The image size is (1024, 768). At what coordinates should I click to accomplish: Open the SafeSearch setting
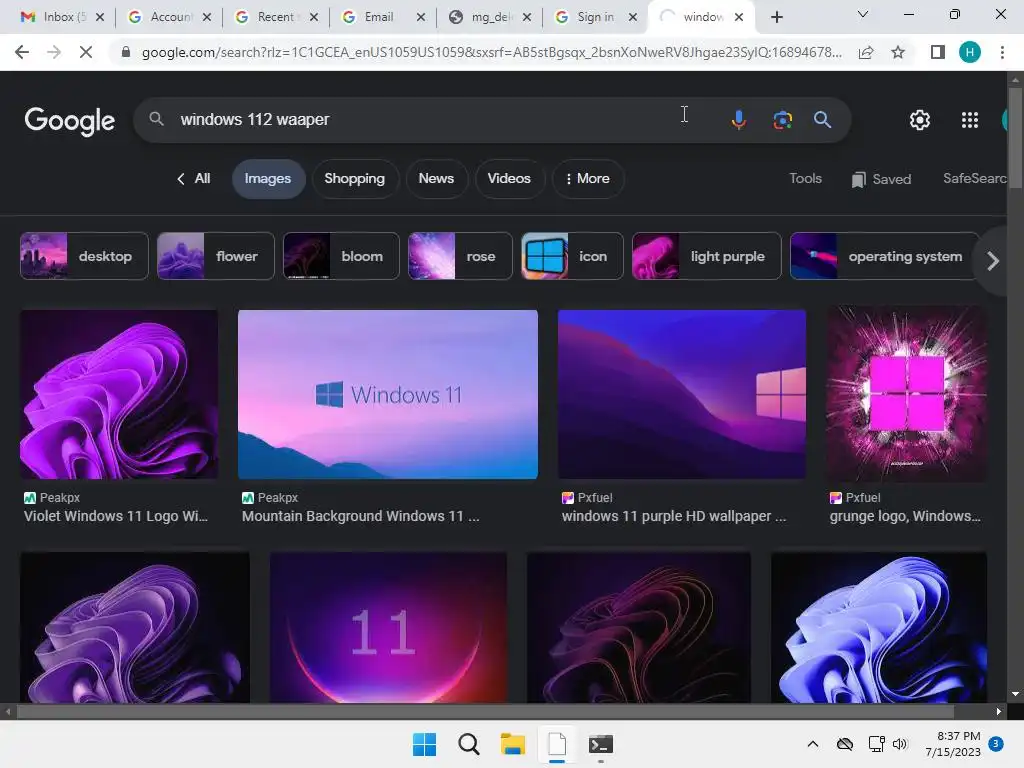974,178
